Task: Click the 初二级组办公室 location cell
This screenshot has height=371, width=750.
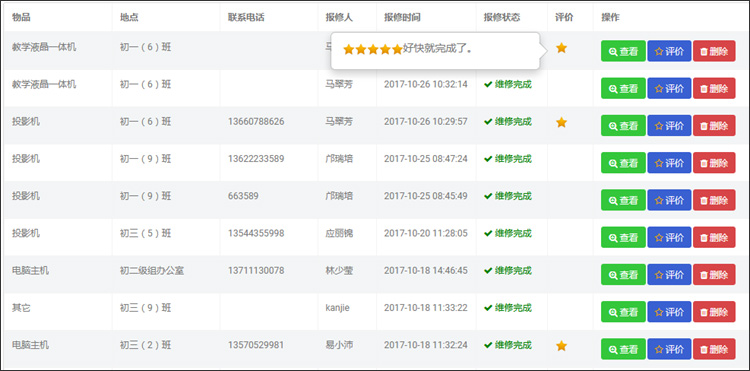Action: (152, 271)
